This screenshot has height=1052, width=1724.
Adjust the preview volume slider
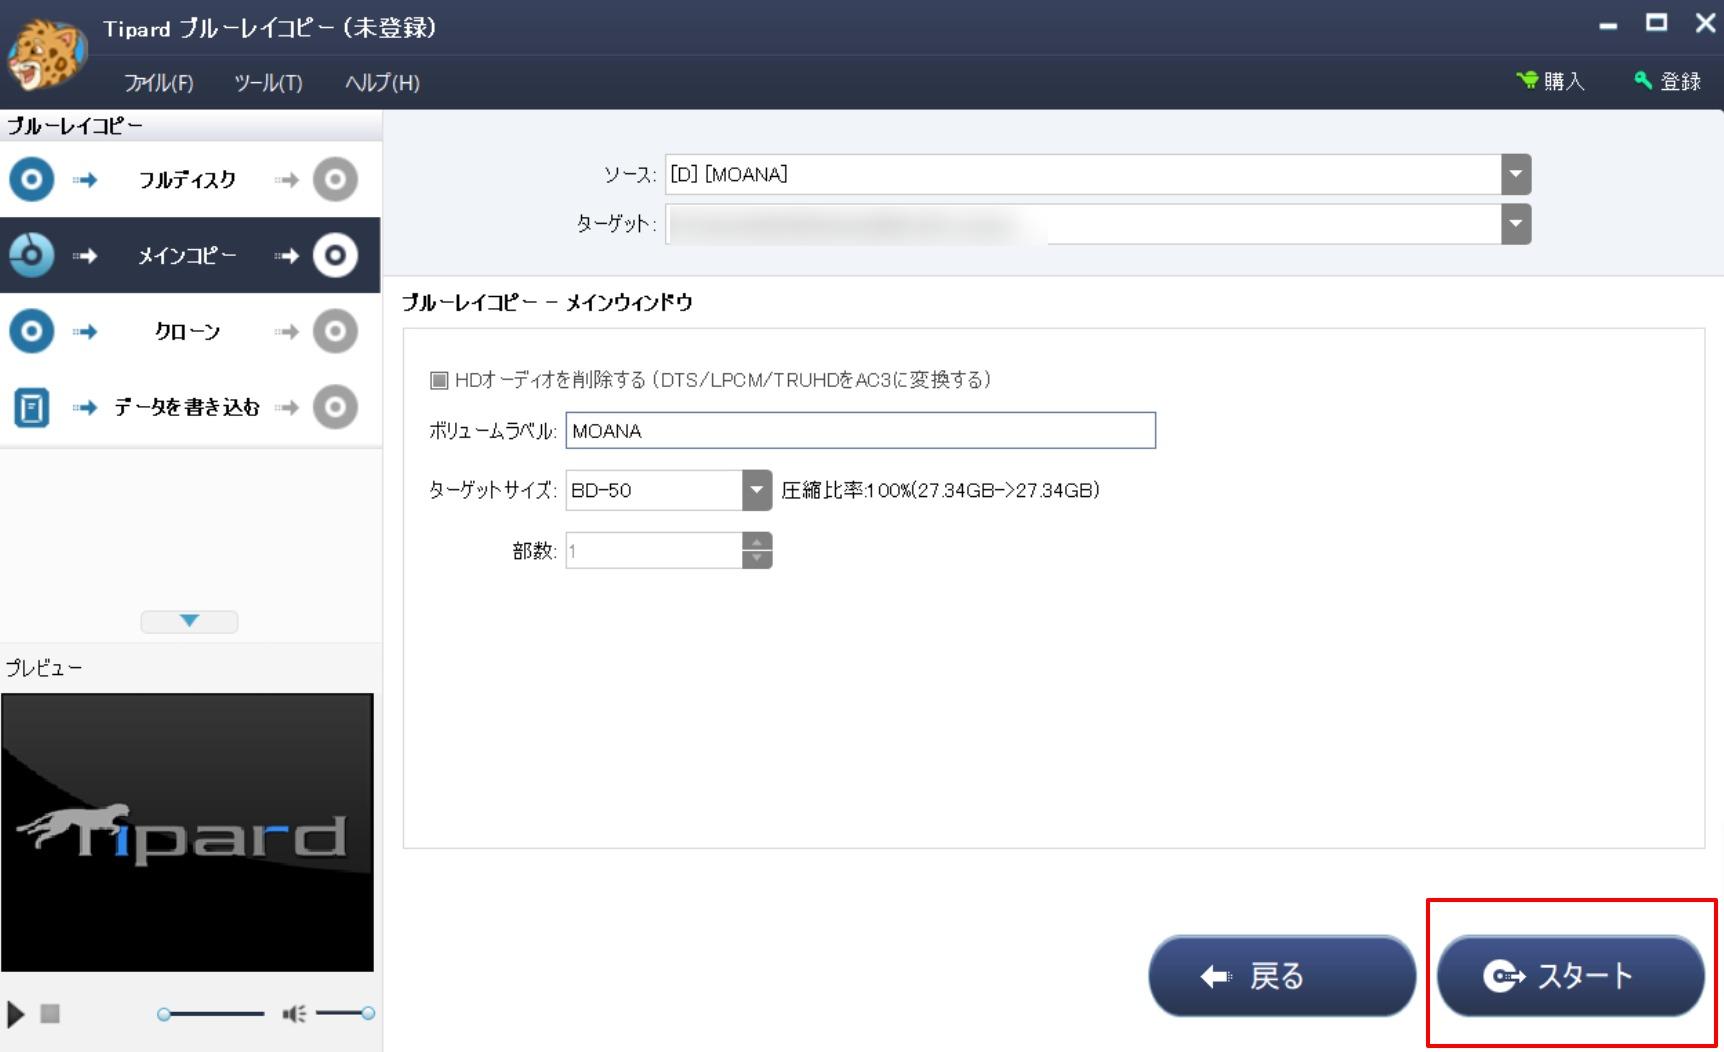345,1014
